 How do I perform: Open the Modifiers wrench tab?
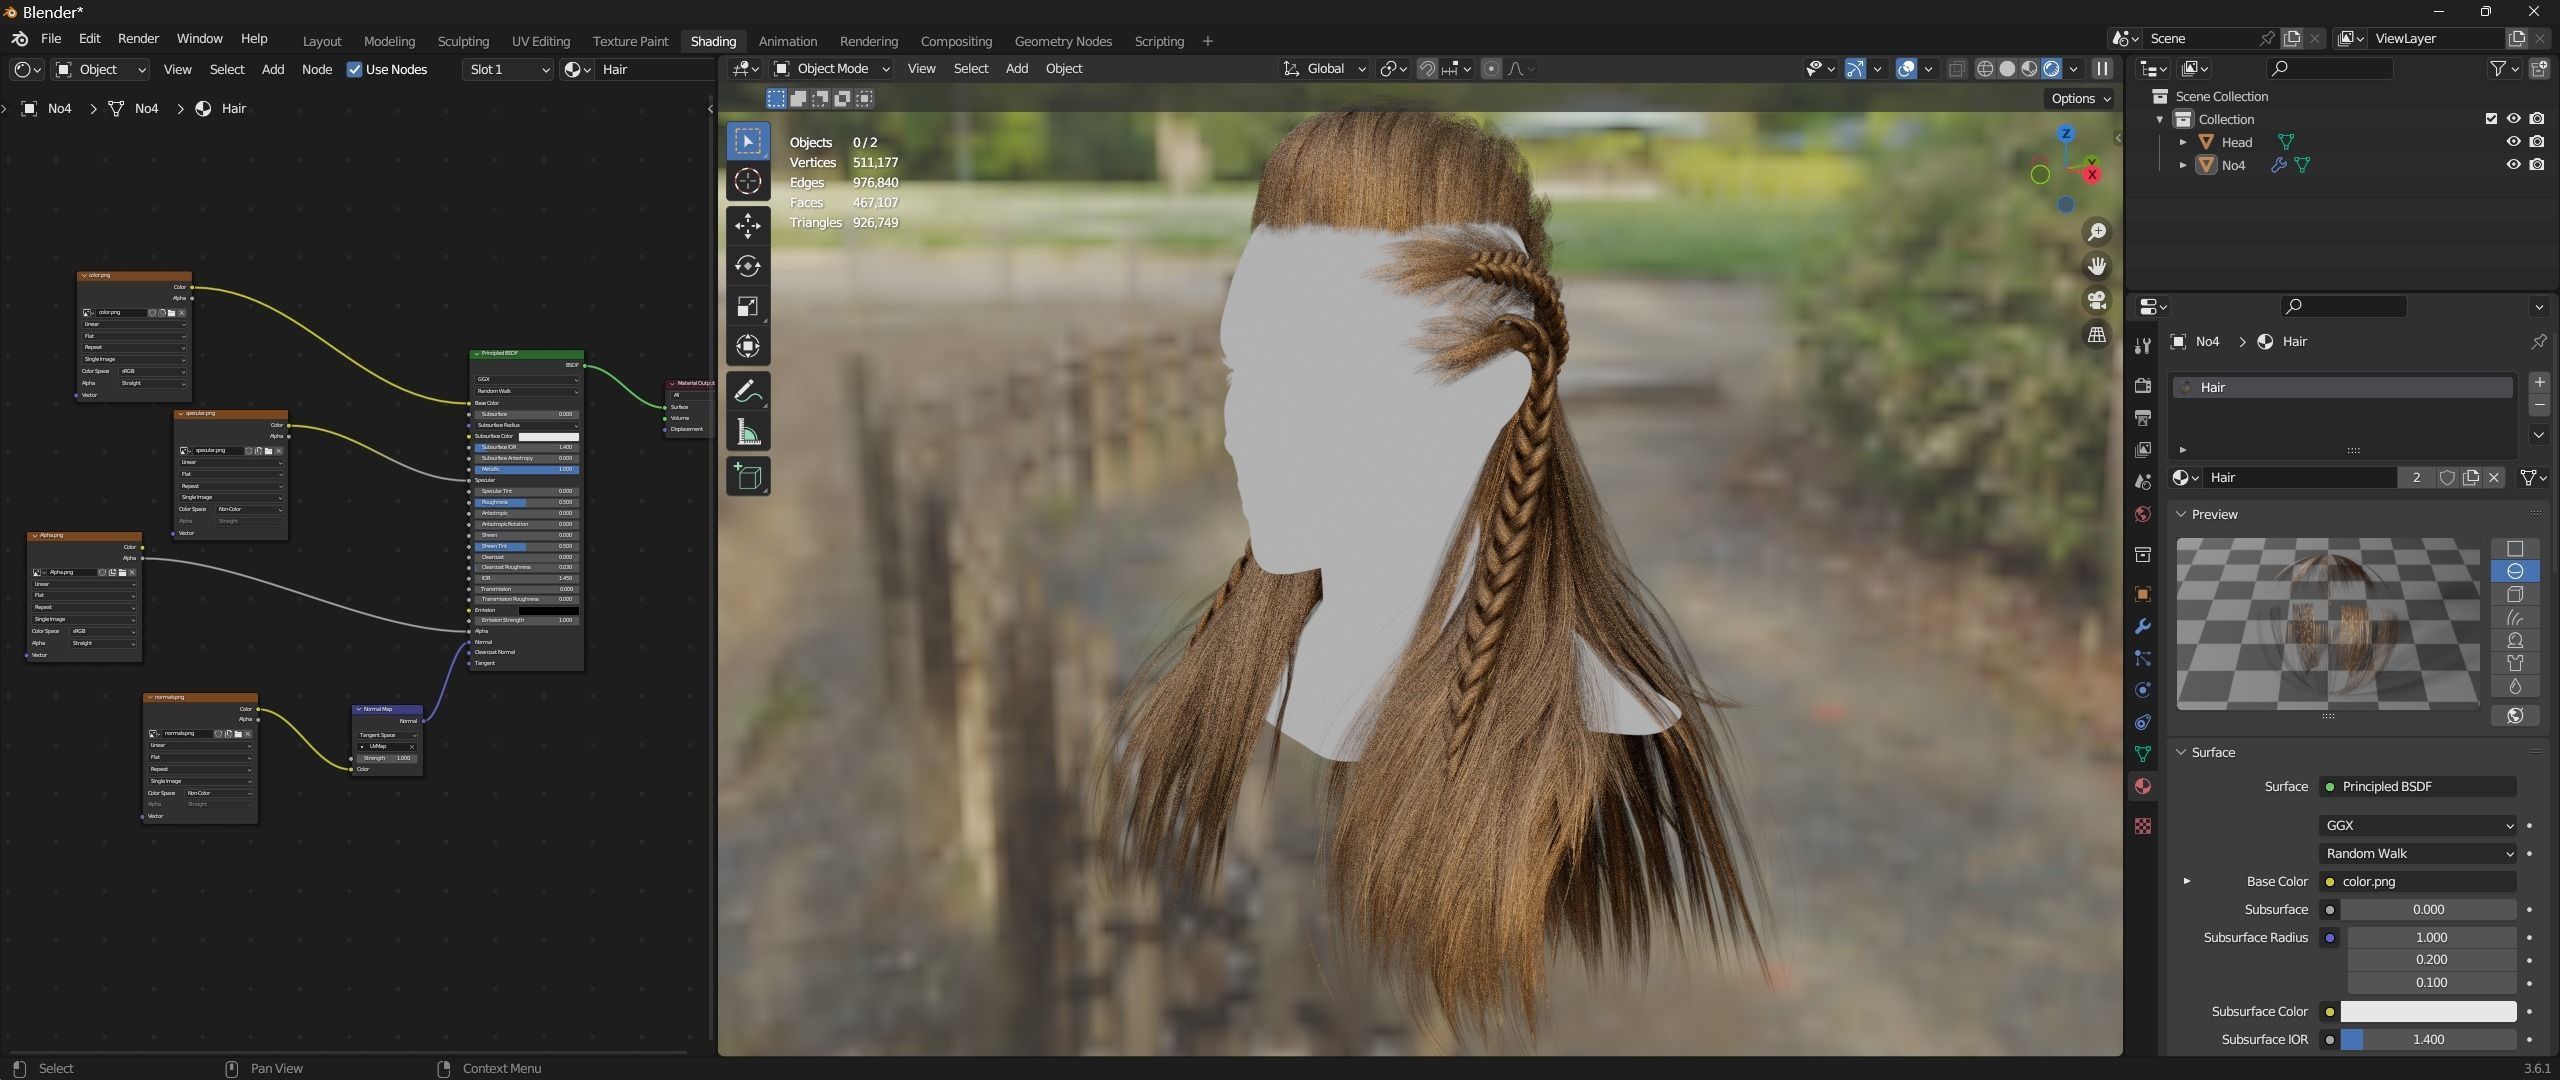tap(2142, 626)
